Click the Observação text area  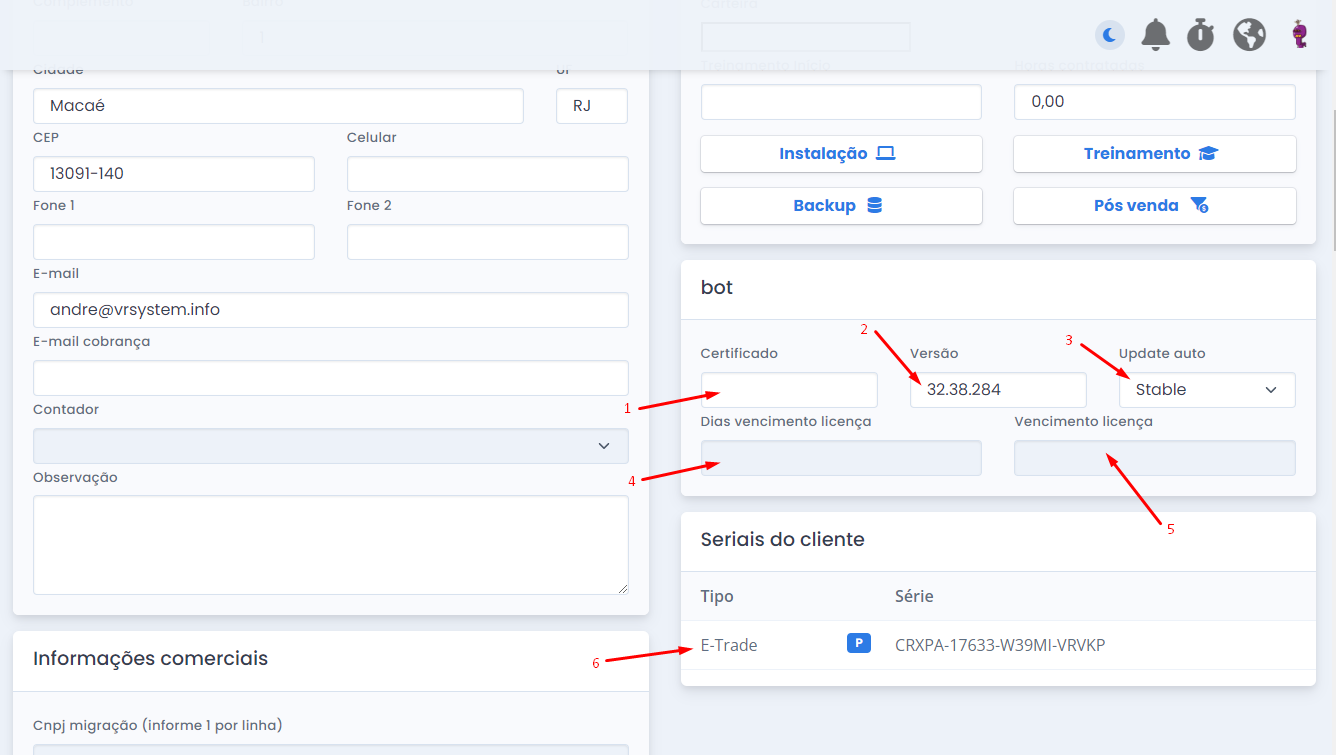coord(330,545)
